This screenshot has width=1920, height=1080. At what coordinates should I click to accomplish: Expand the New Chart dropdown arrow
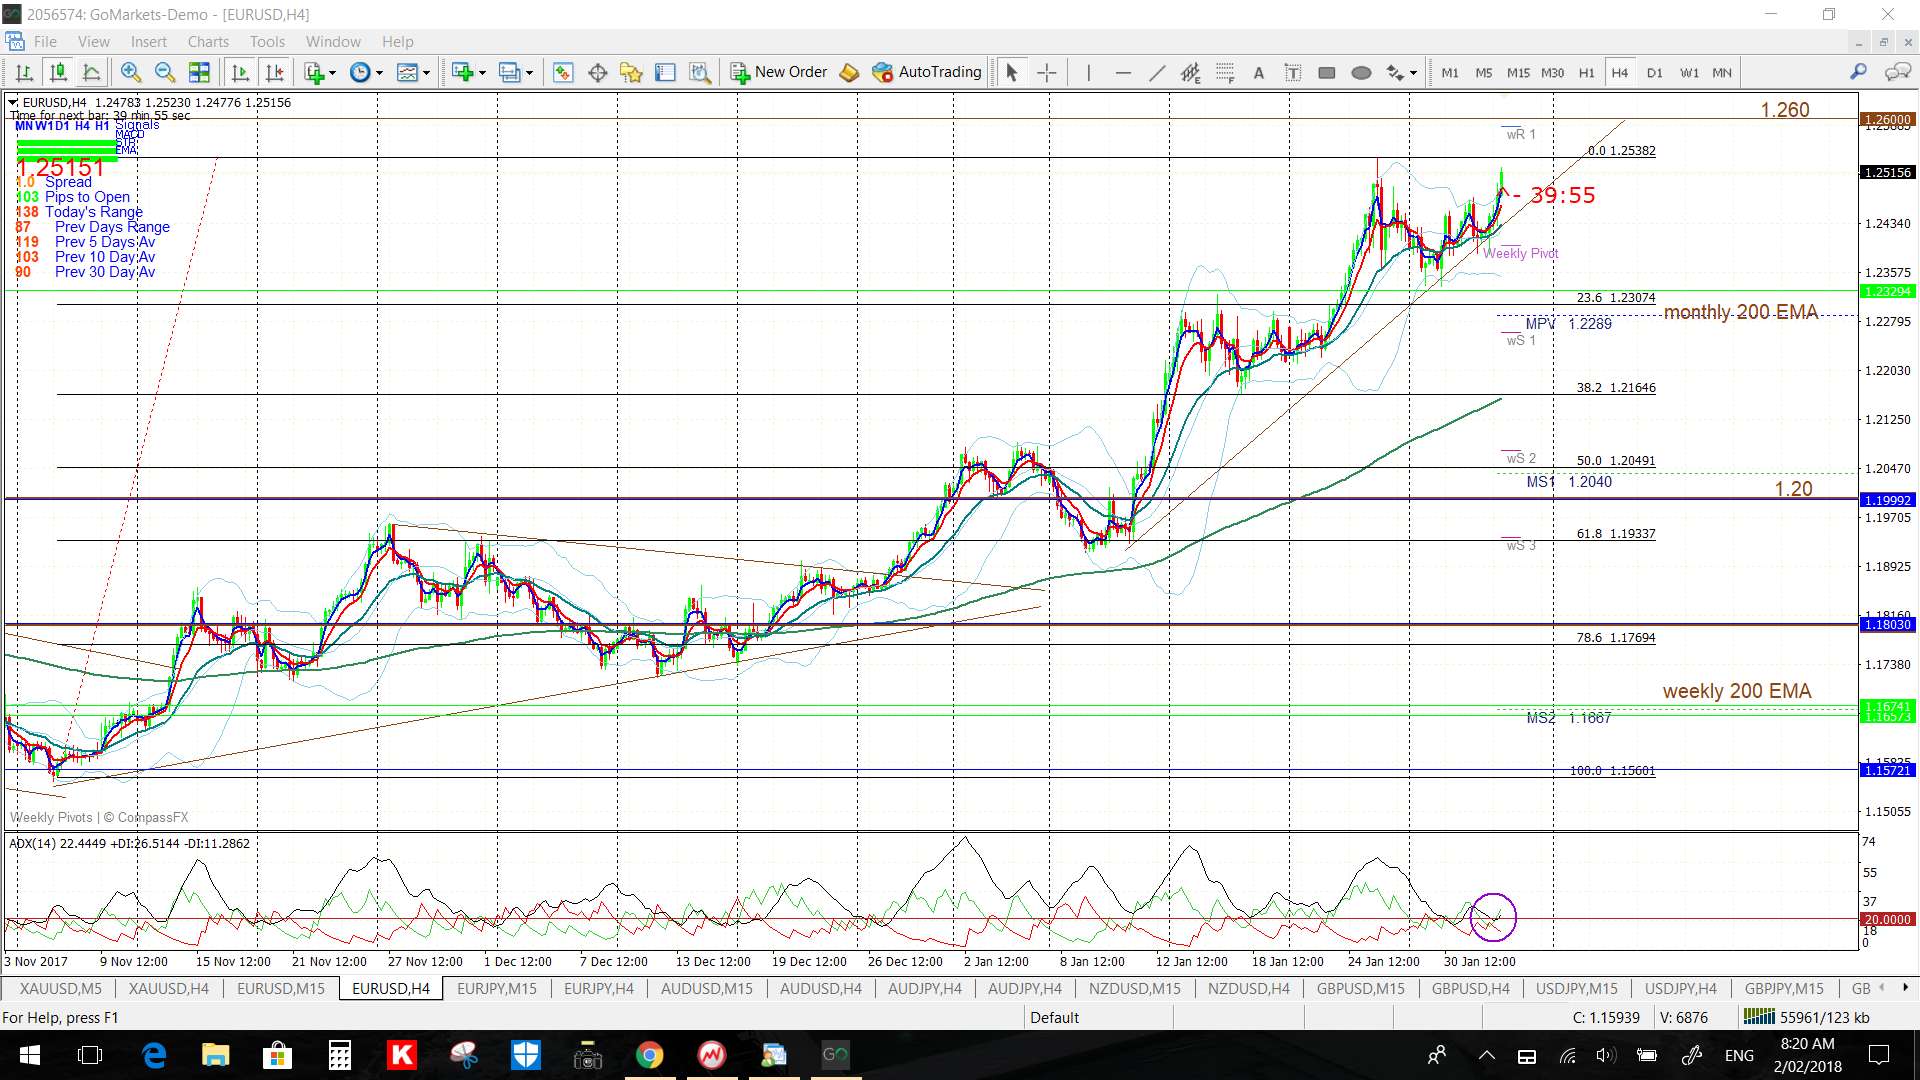pos(482,72)
